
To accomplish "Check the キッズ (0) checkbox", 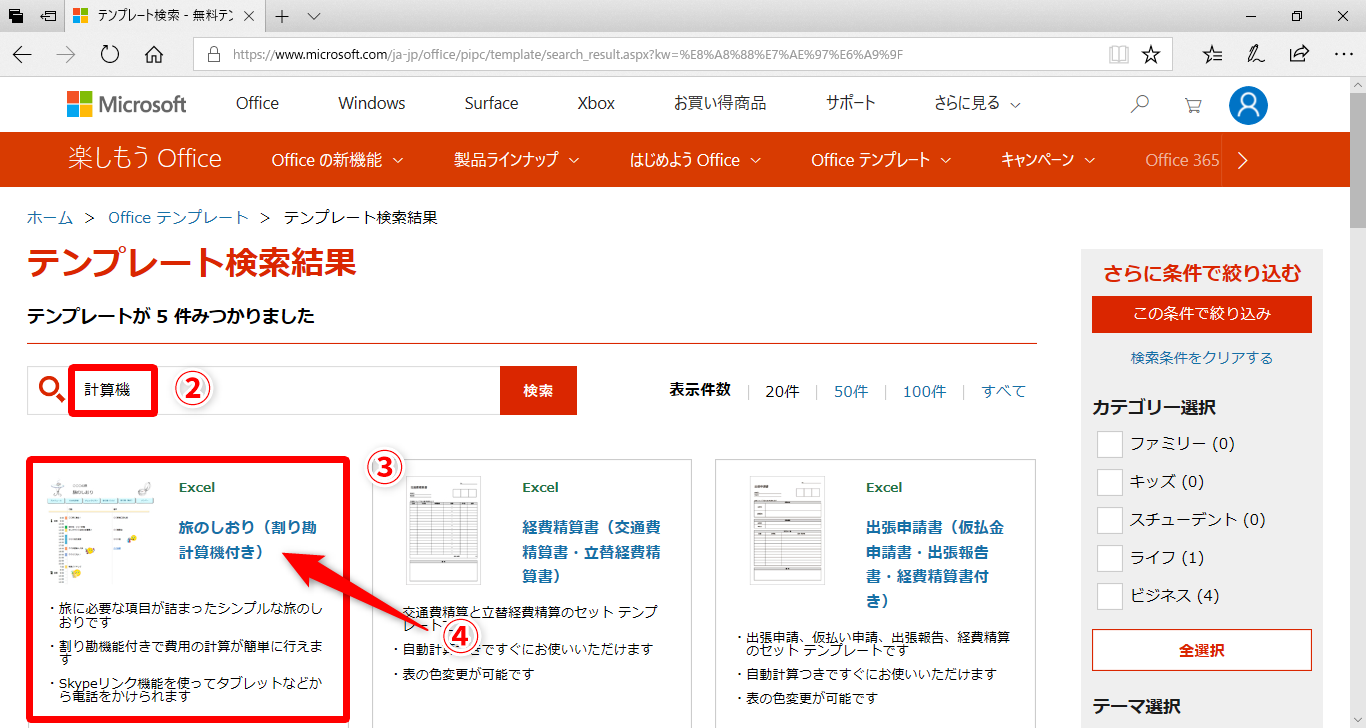I will point(1110,481).
